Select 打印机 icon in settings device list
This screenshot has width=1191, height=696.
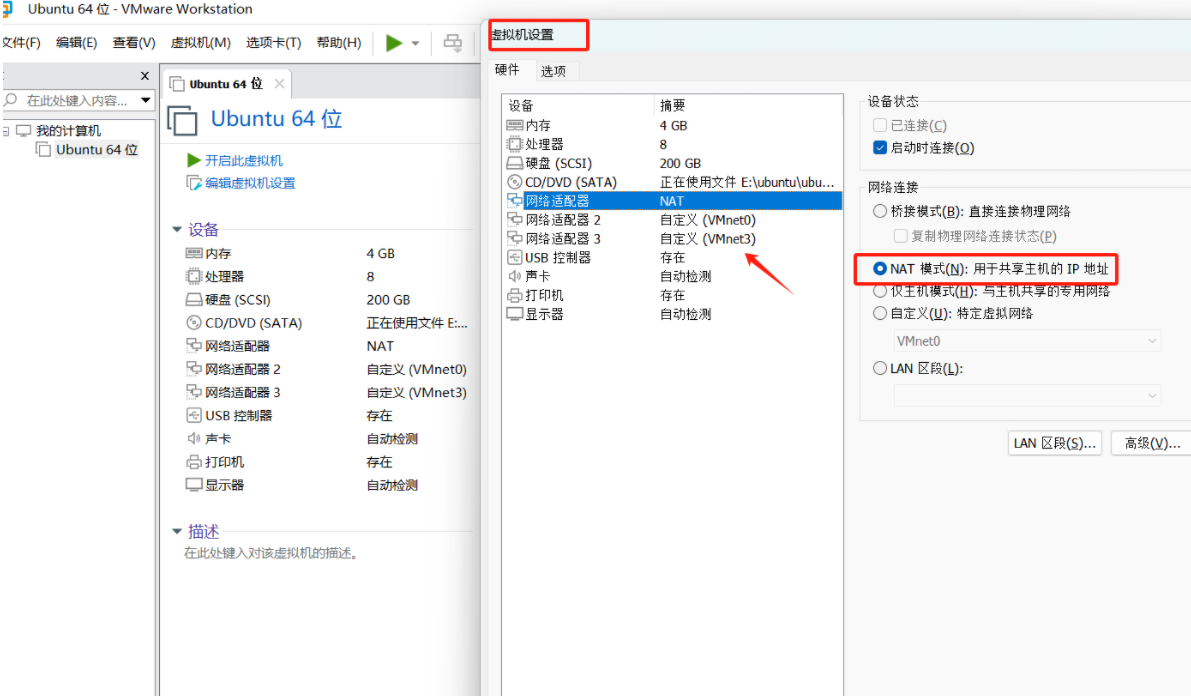coord(514,295)
